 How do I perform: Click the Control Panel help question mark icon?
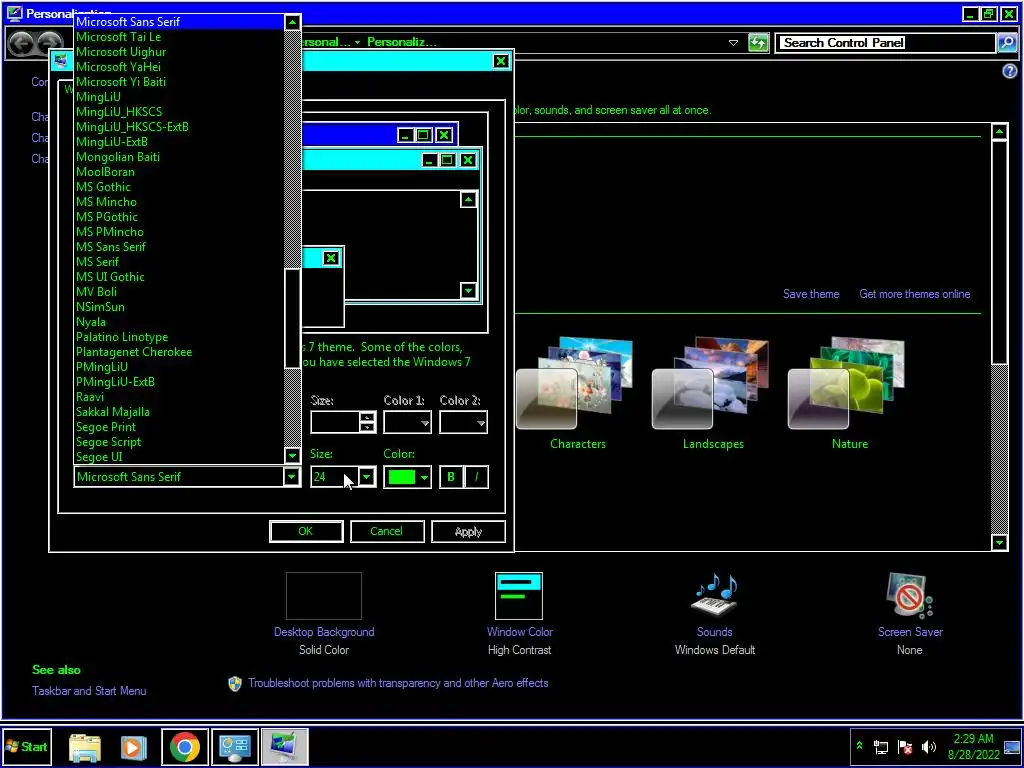tap(1010, 71)
